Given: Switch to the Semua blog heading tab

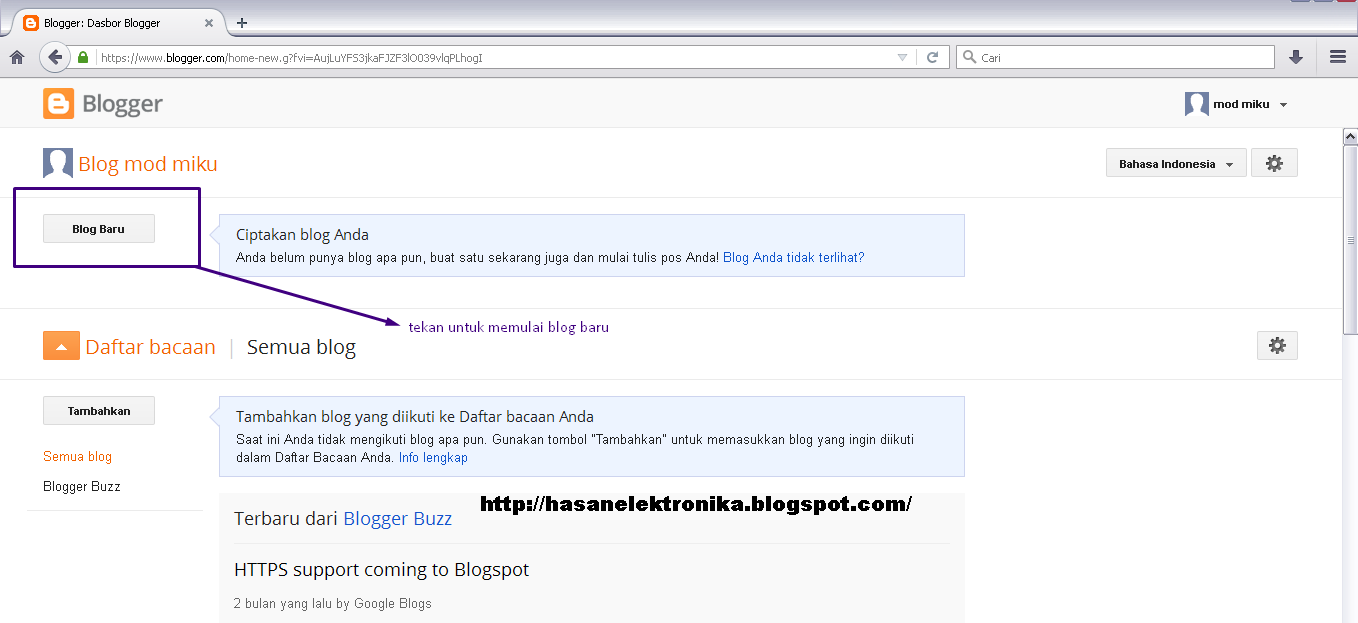Looking at the screenshot, I should 301,347.
